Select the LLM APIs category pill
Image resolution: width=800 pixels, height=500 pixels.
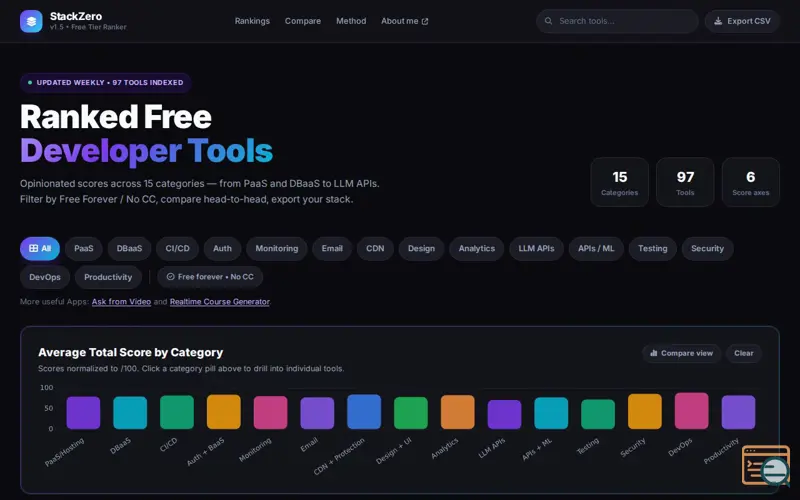[536, 248]
